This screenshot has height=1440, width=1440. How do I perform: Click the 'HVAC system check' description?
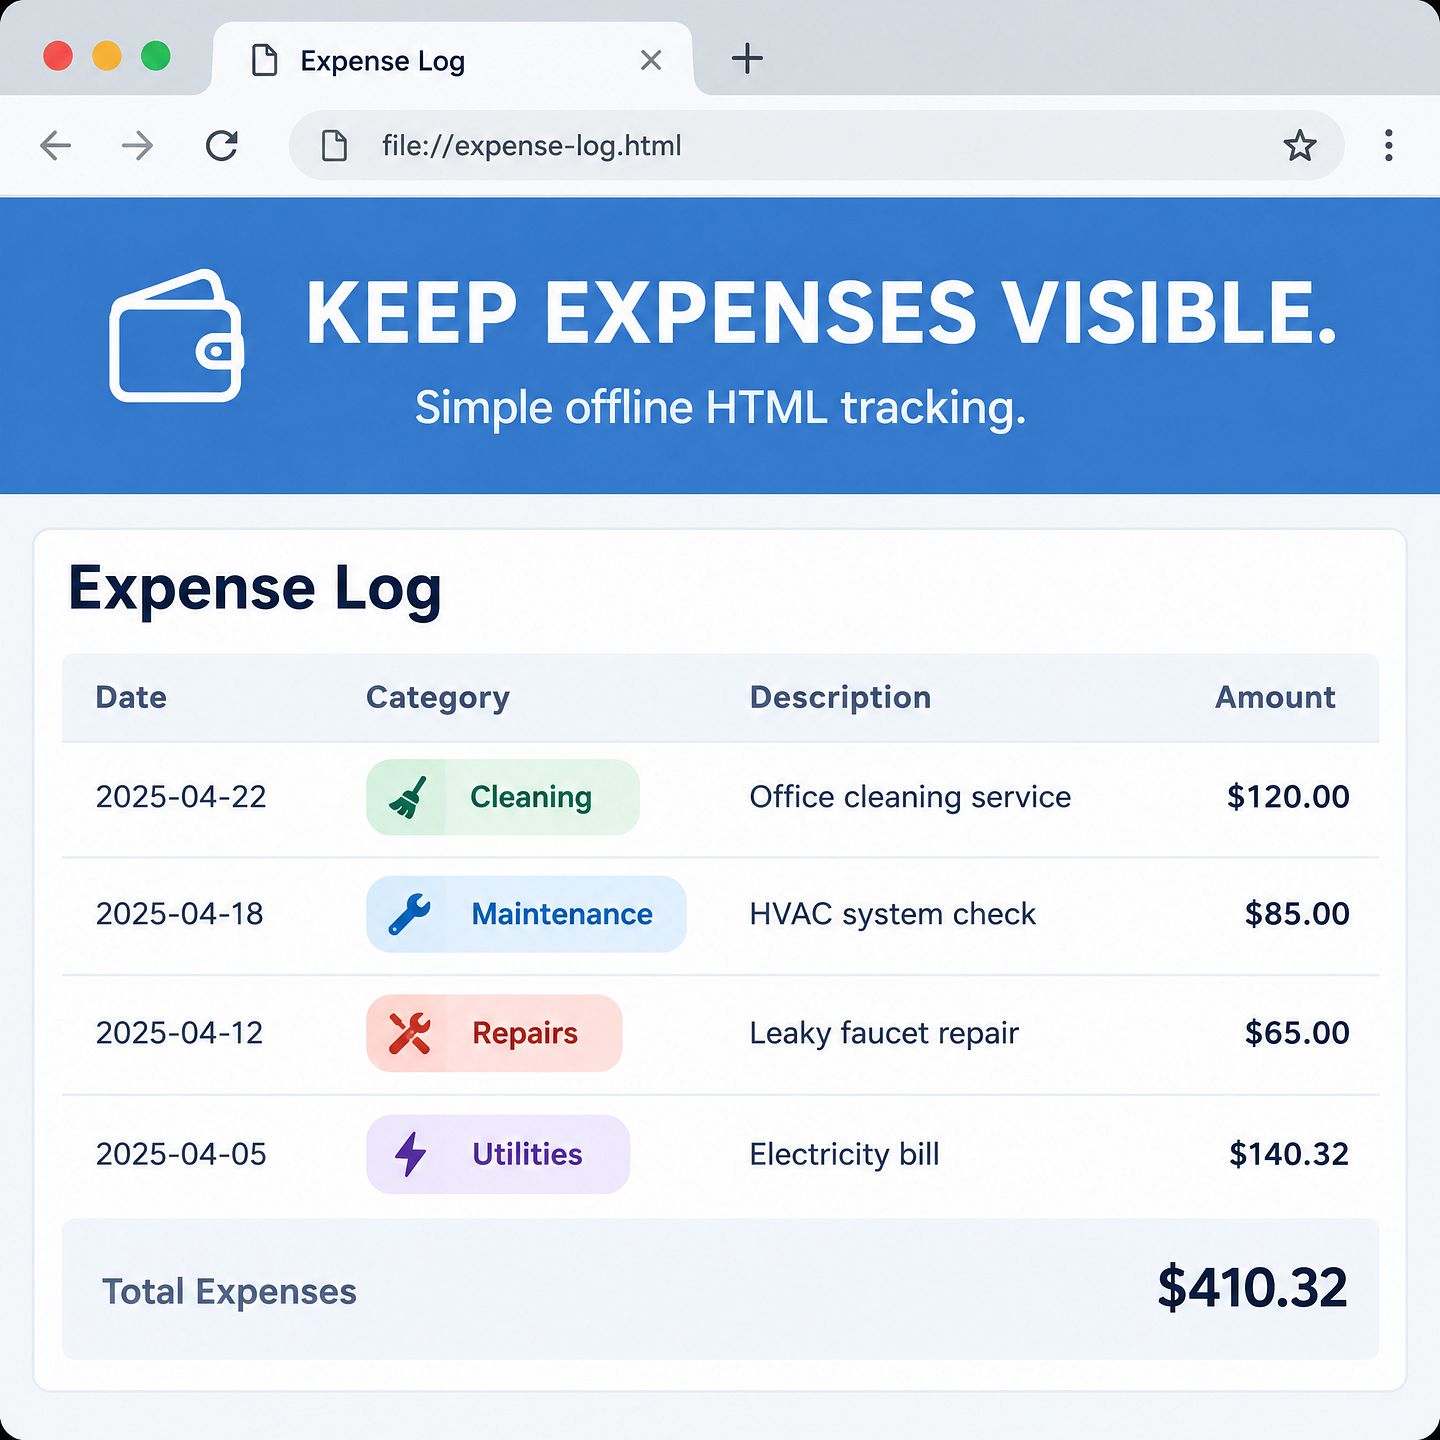click(892, 914)
